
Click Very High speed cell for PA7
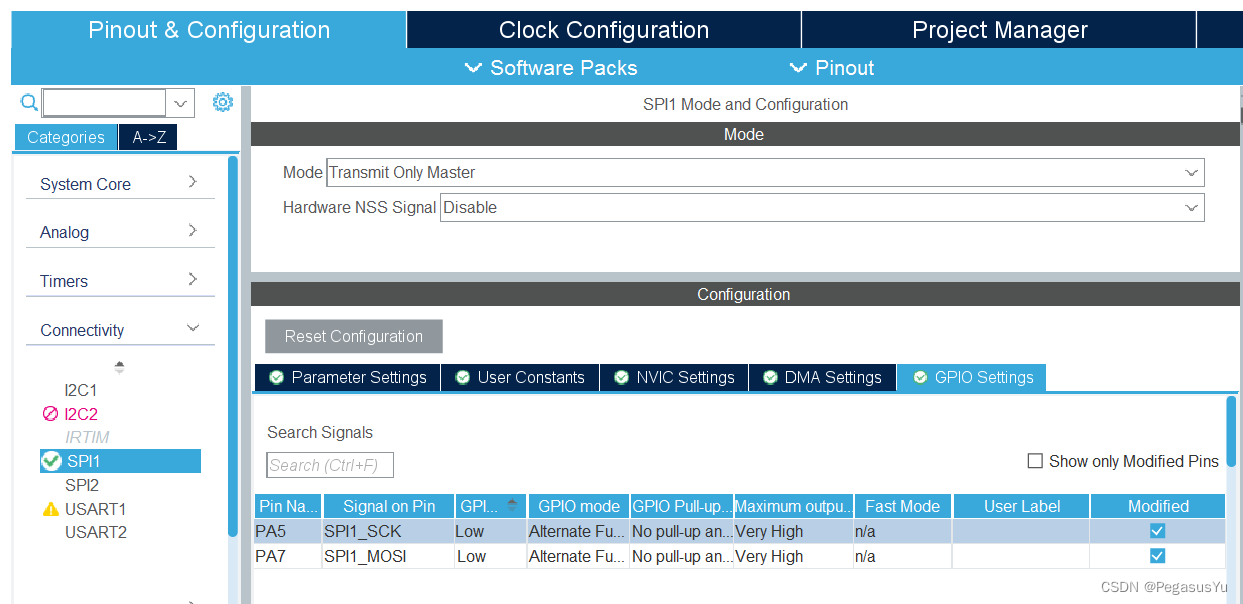click(x=794, y=555)
